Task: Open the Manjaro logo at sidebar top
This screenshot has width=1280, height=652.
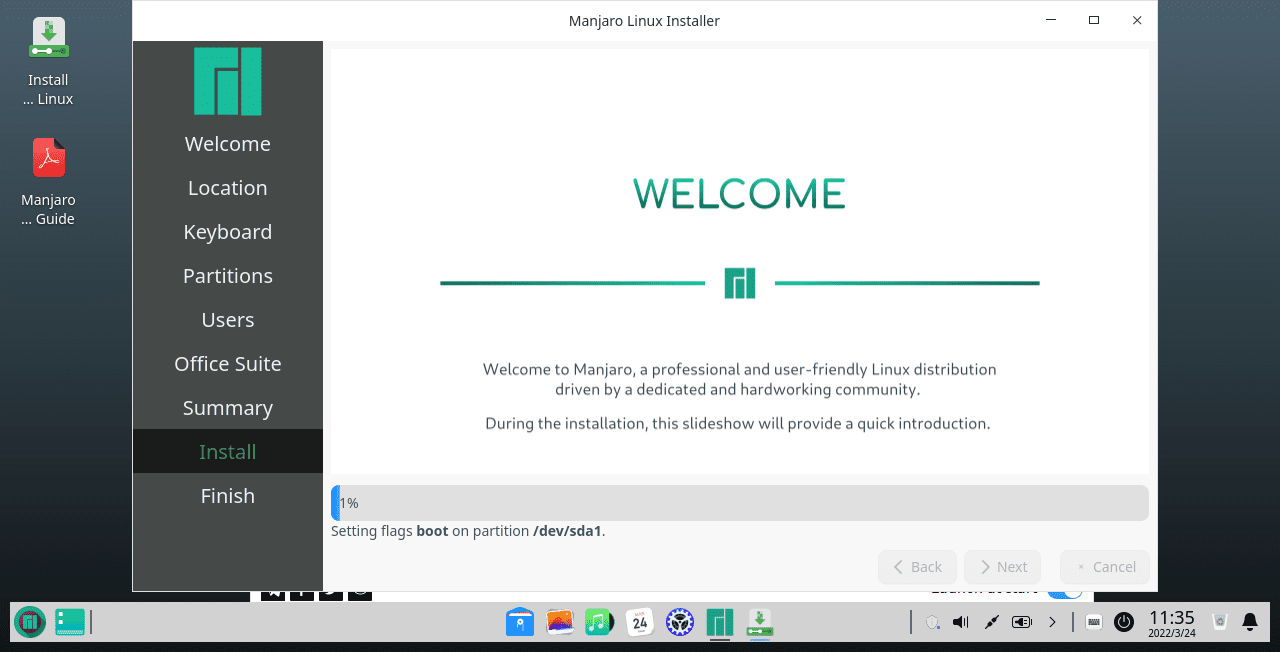Action: click(x=227, y=81)
